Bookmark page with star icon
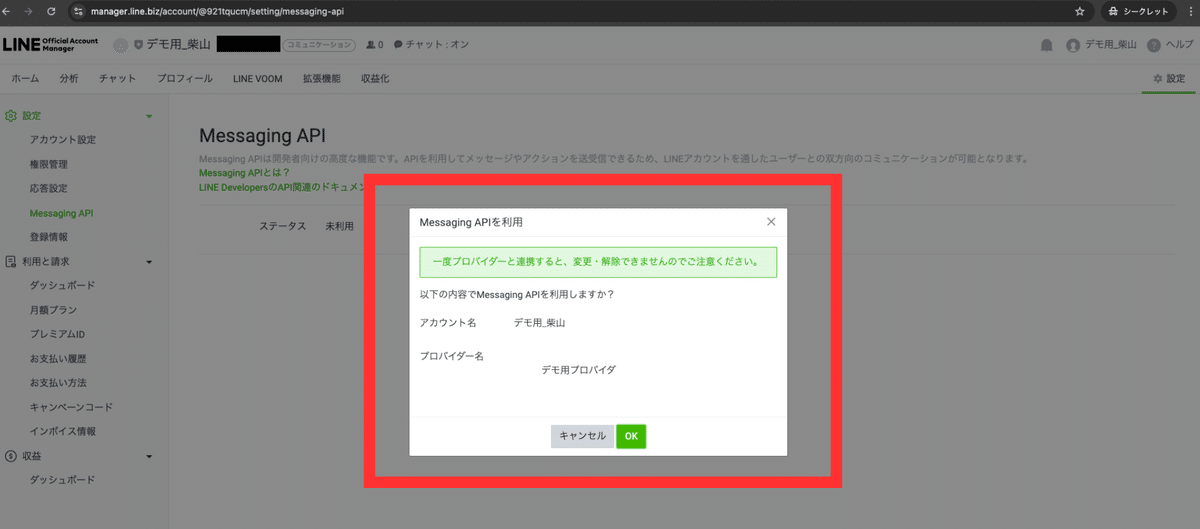 click(1079, 11)
